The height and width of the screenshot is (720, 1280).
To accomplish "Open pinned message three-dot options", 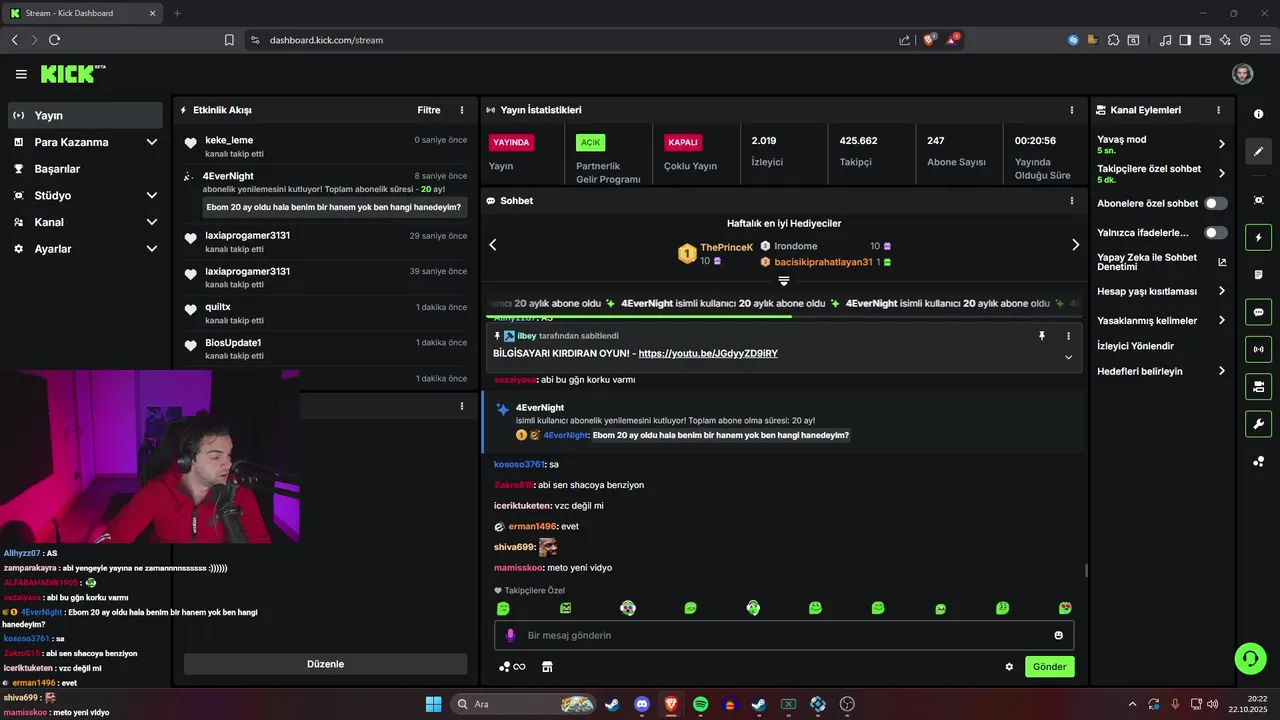I will point(1068,336).
